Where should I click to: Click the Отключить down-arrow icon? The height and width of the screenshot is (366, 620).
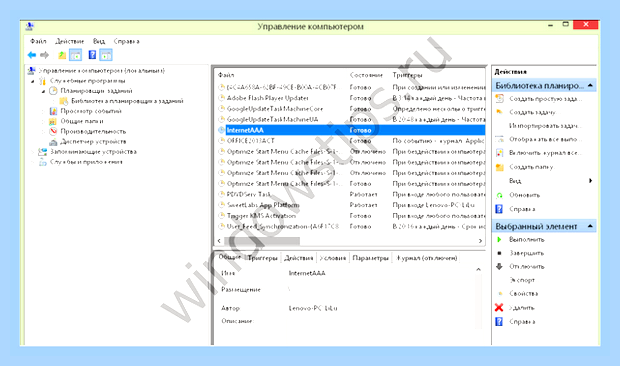pos(499,266)
